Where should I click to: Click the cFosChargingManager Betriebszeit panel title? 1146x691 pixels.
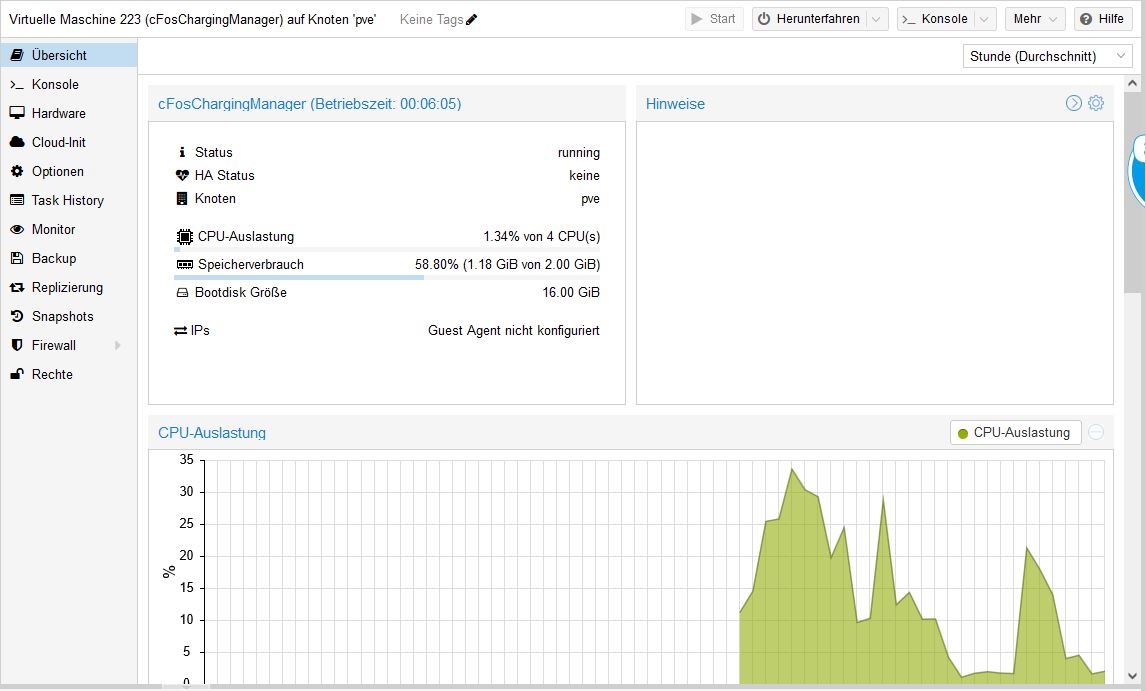click(310, 104)
